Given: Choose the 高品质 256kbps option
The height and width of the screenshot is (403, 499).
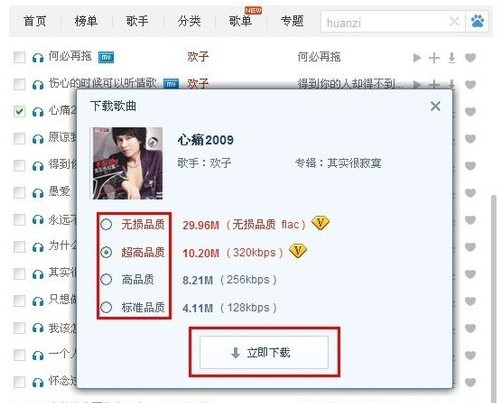Looking at the screenshot, I should coord(106,279).
